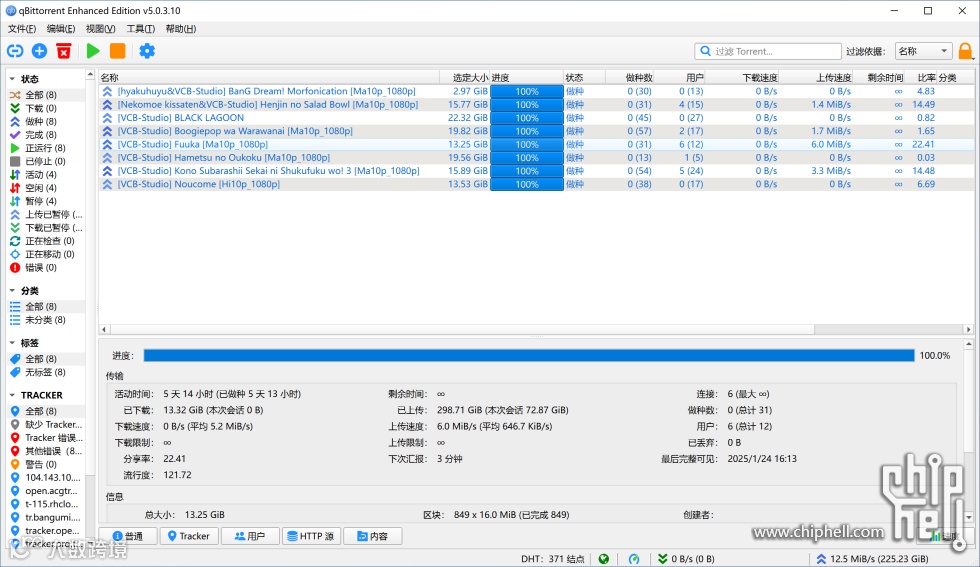980x567 pixels.
Task: Open the 视图(V) menu
Action: coord(100,29)
